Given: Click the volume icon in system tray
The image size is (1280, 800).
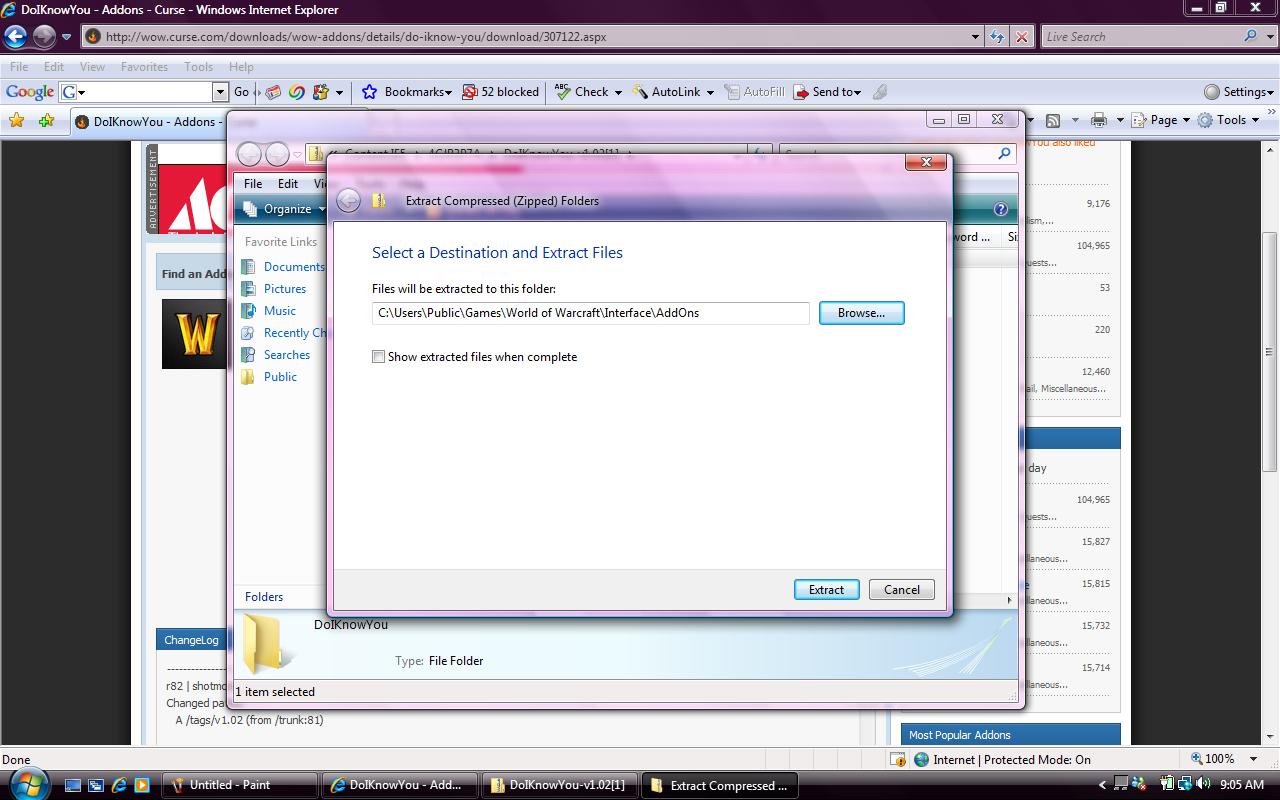Looking at the screenshot, I should click(x=1204, y=784).
